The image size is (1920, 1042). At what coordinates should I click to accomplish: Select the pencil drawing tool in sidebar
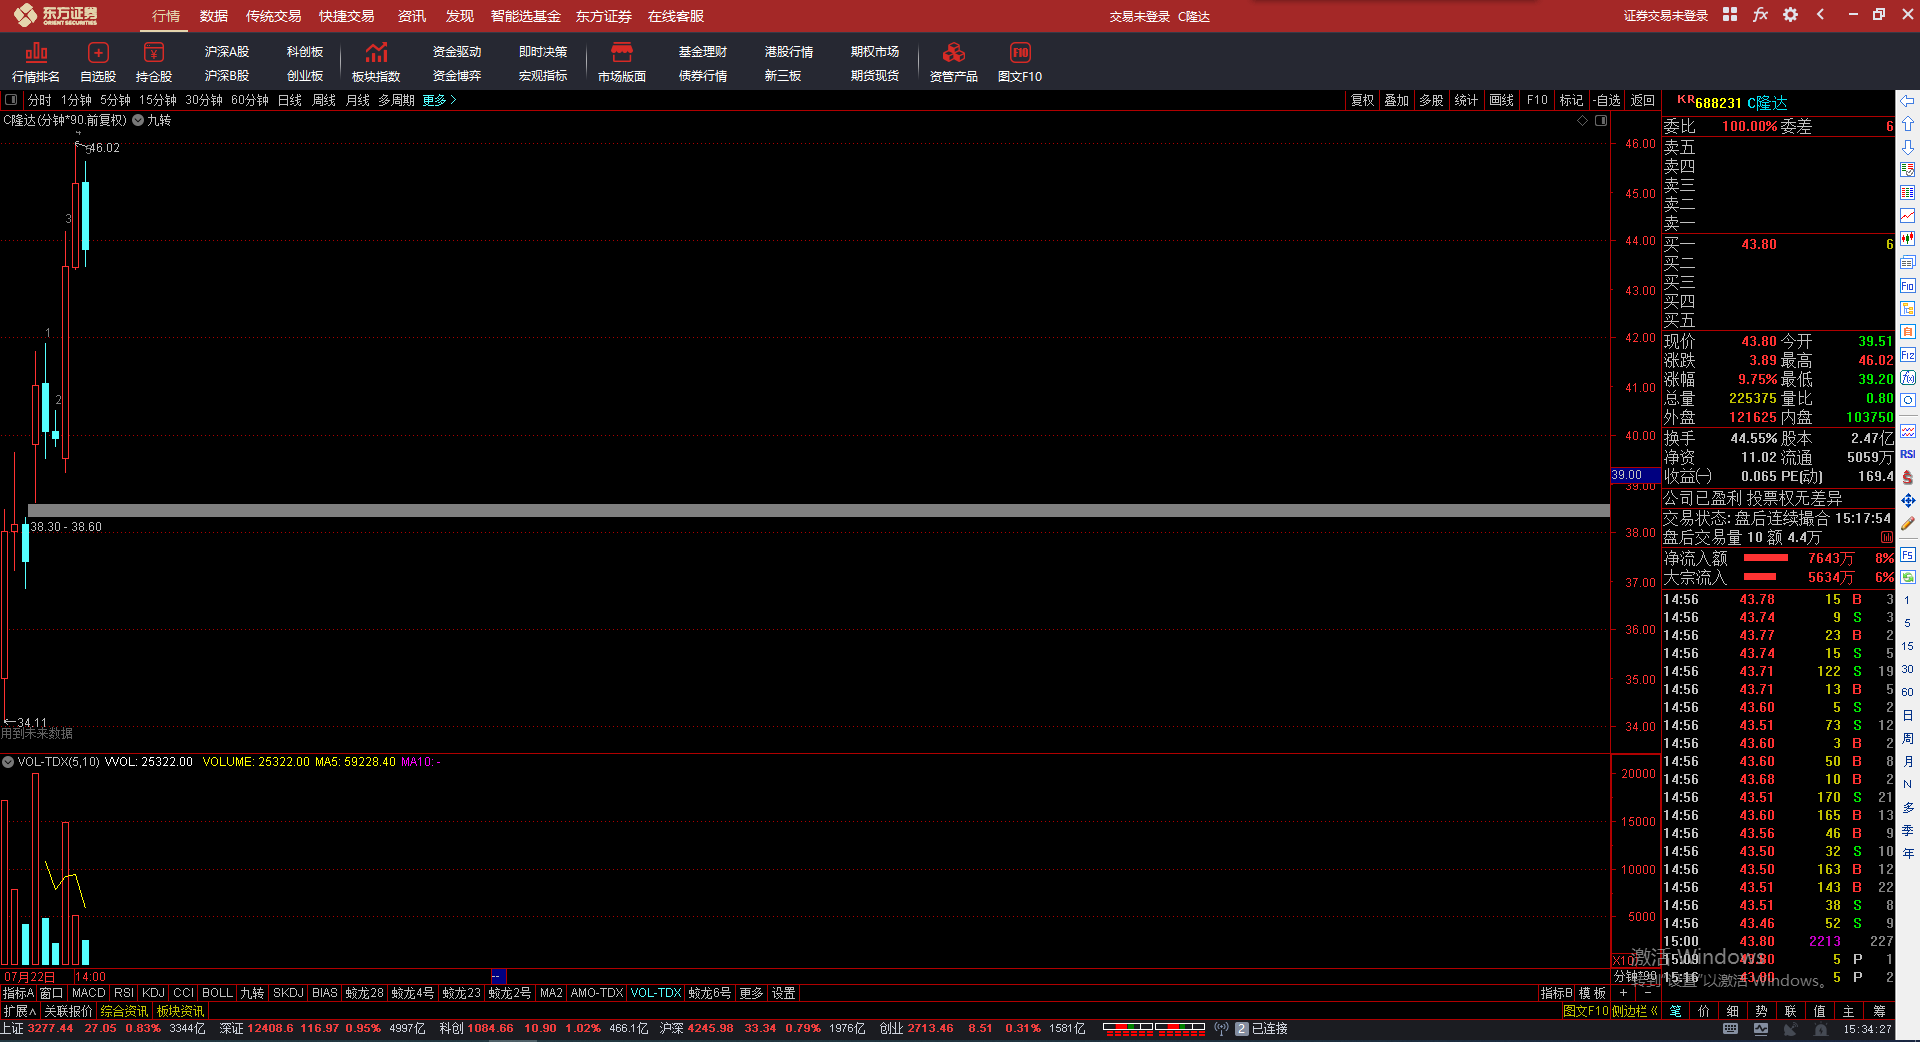[1908, 523]
